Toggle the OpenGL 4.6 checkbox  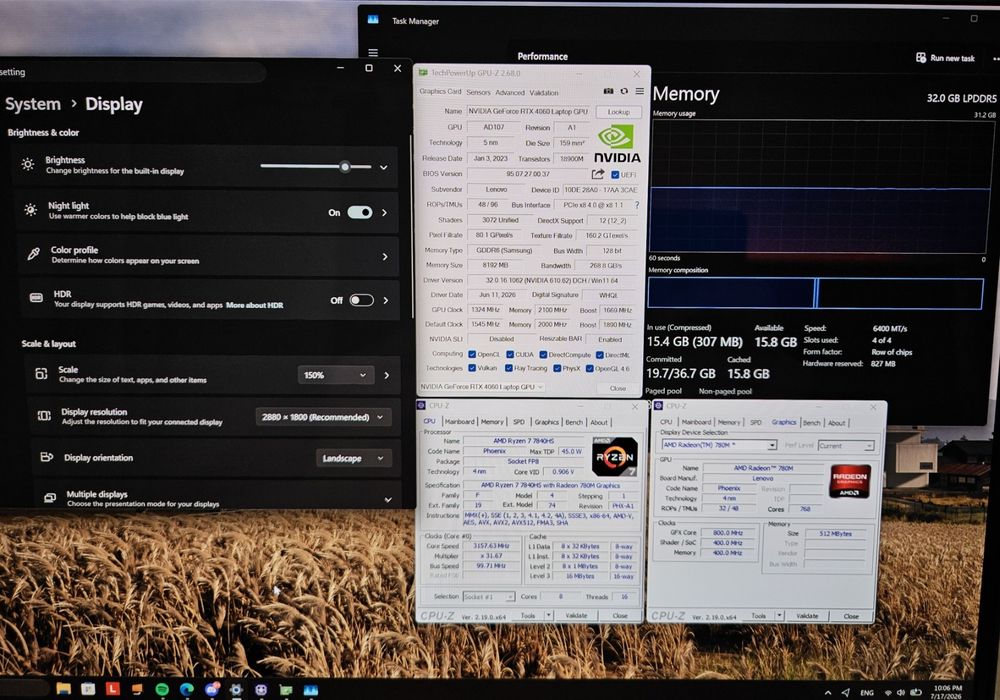click(590, 368)
